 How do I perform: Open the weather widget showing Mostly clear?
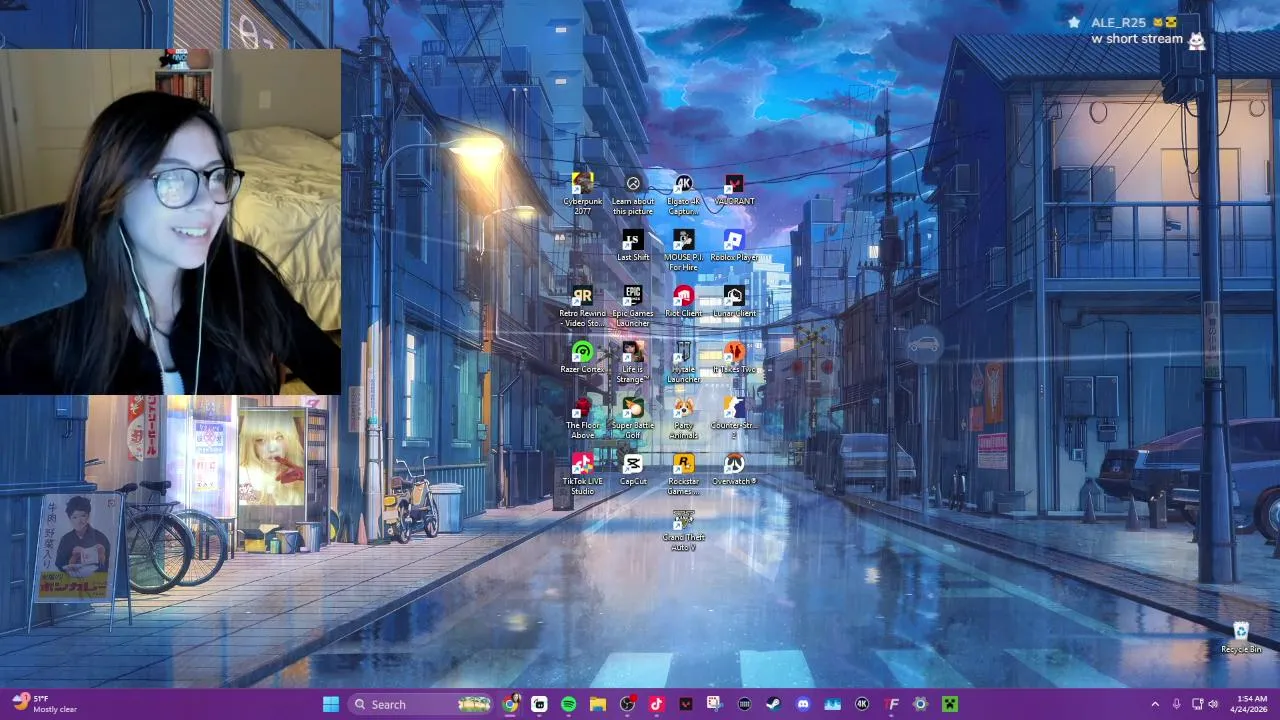pyautogui.click(x=46, y=704)
